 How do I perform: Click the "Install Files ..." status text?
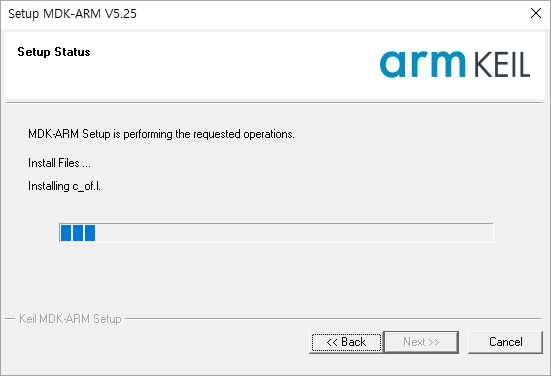[x=59, y=163]
